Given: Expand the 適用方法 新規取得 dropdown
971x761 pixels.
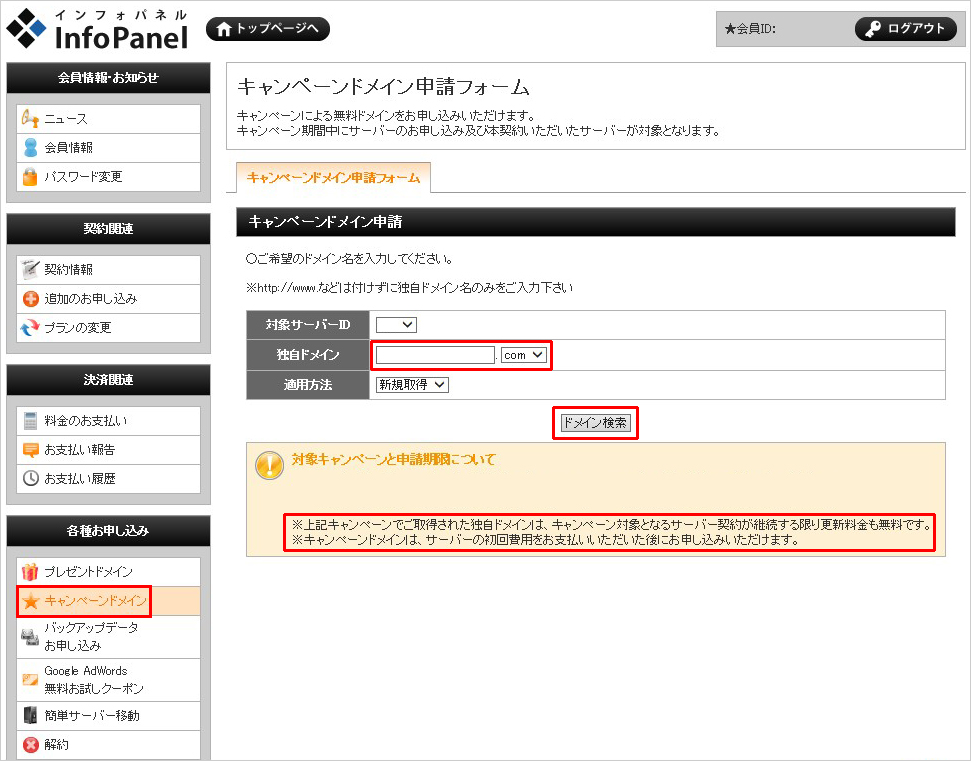Looking at the screenshot, I should pos(412,385).
